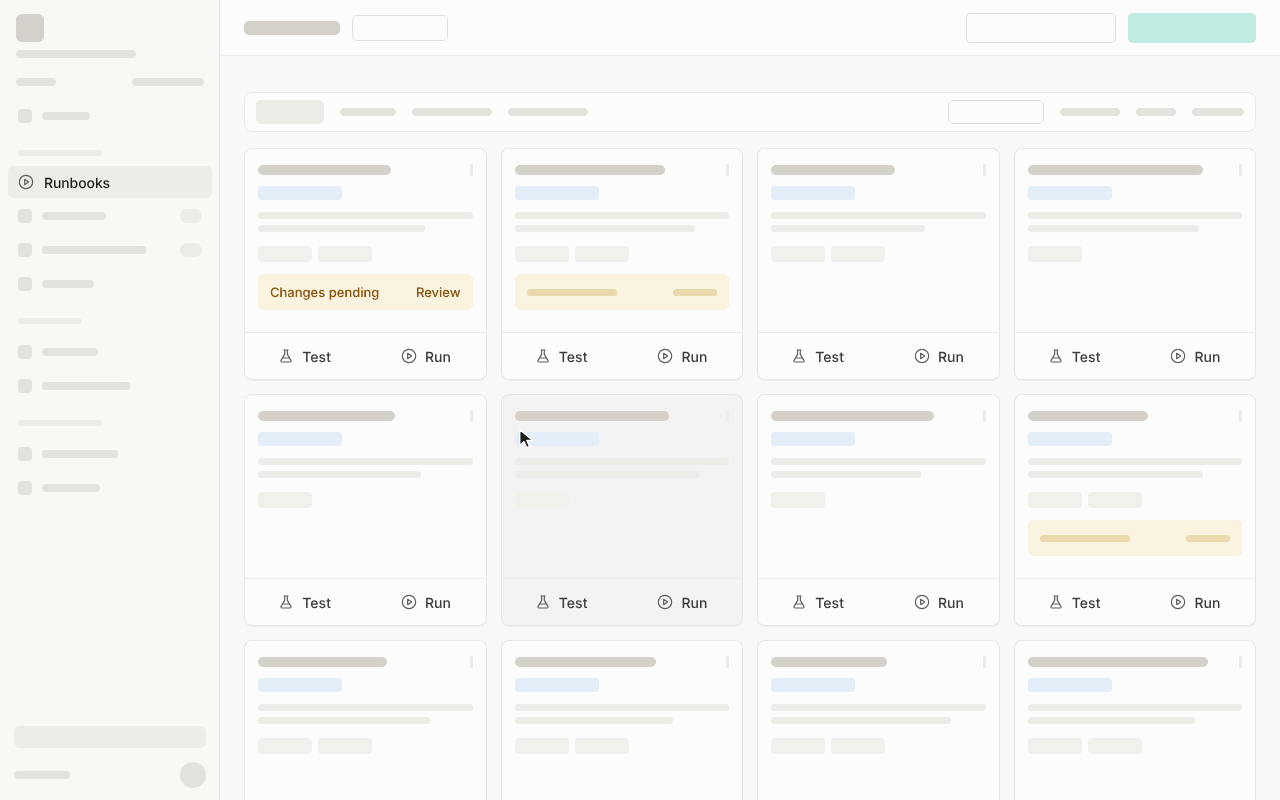This screenshot has width=1280, height=800.
Task: Click Test on the Changes pending card
Action: tap(305, 356)
